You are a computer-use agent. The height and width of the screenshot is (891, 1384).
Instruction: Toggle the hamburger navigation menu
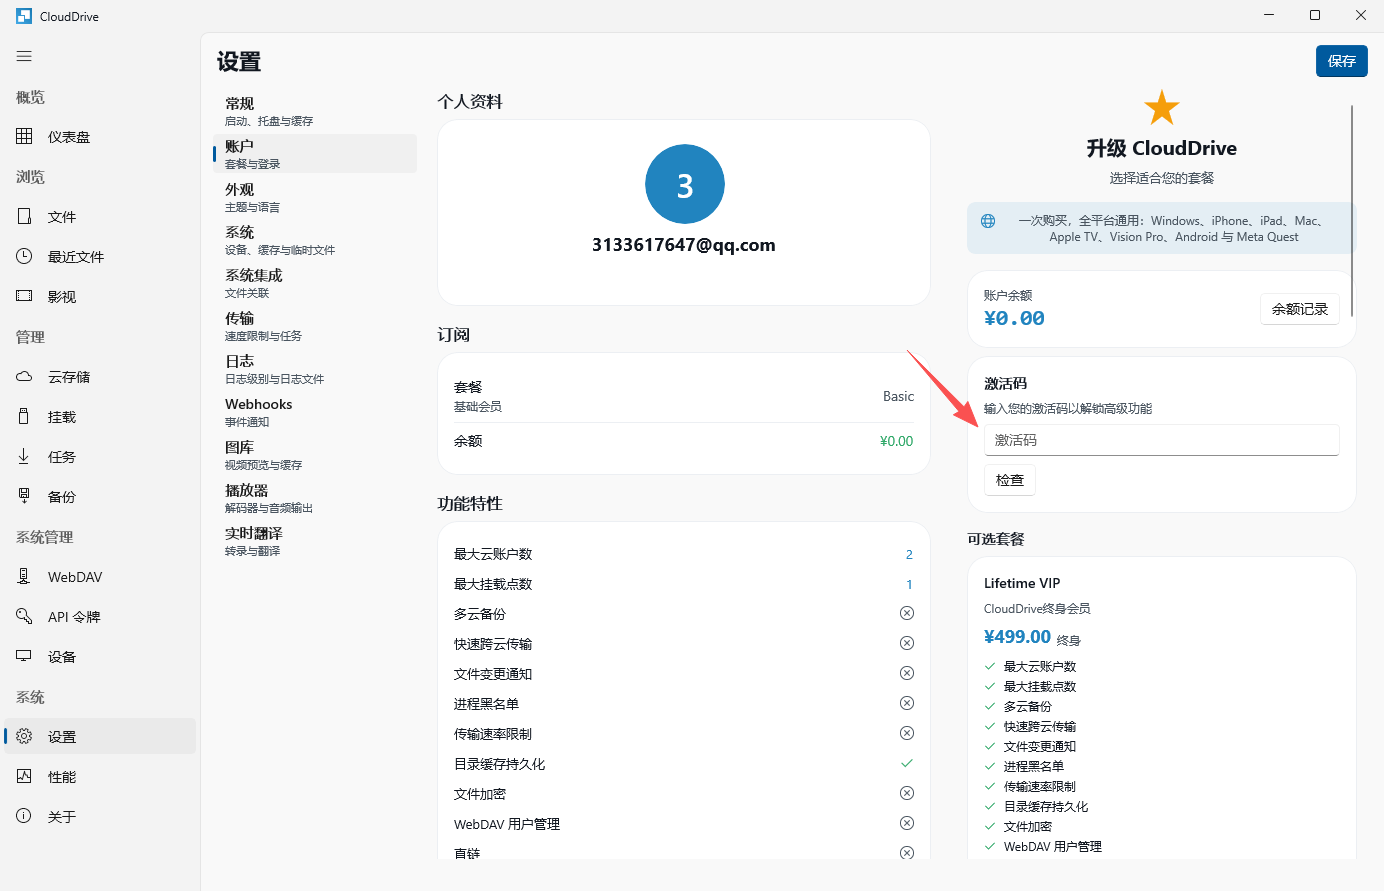tap(24, 56)
